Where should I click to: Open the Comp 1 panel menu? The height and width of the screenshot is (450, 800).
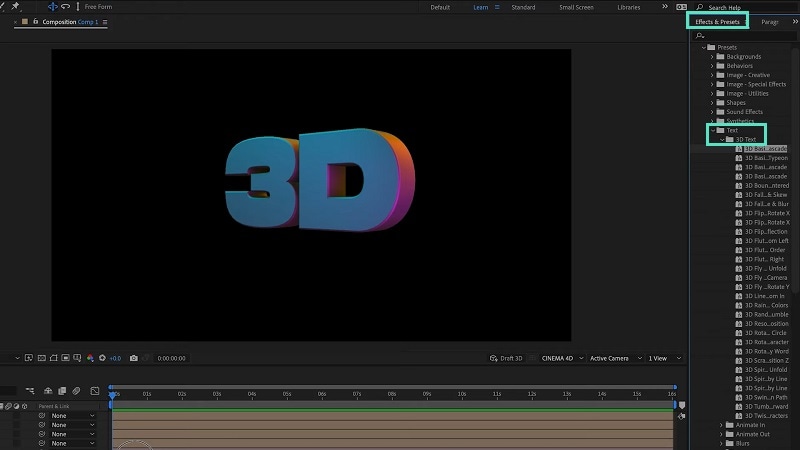105,22
